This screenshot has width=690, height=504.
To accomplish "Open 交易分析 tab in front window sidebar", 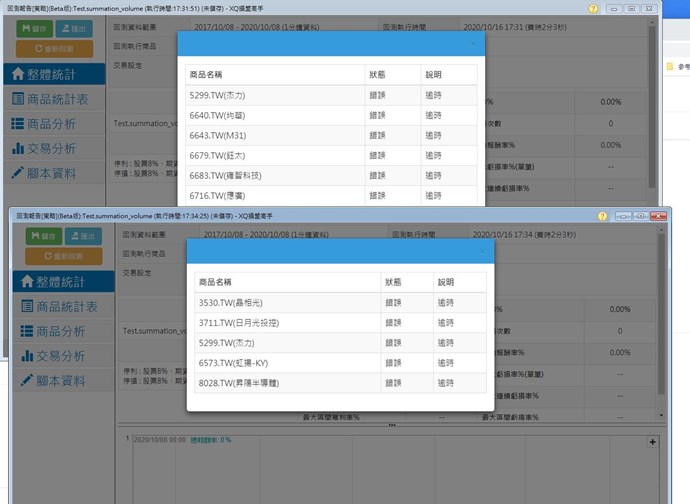I will click(x=64, y=356).
